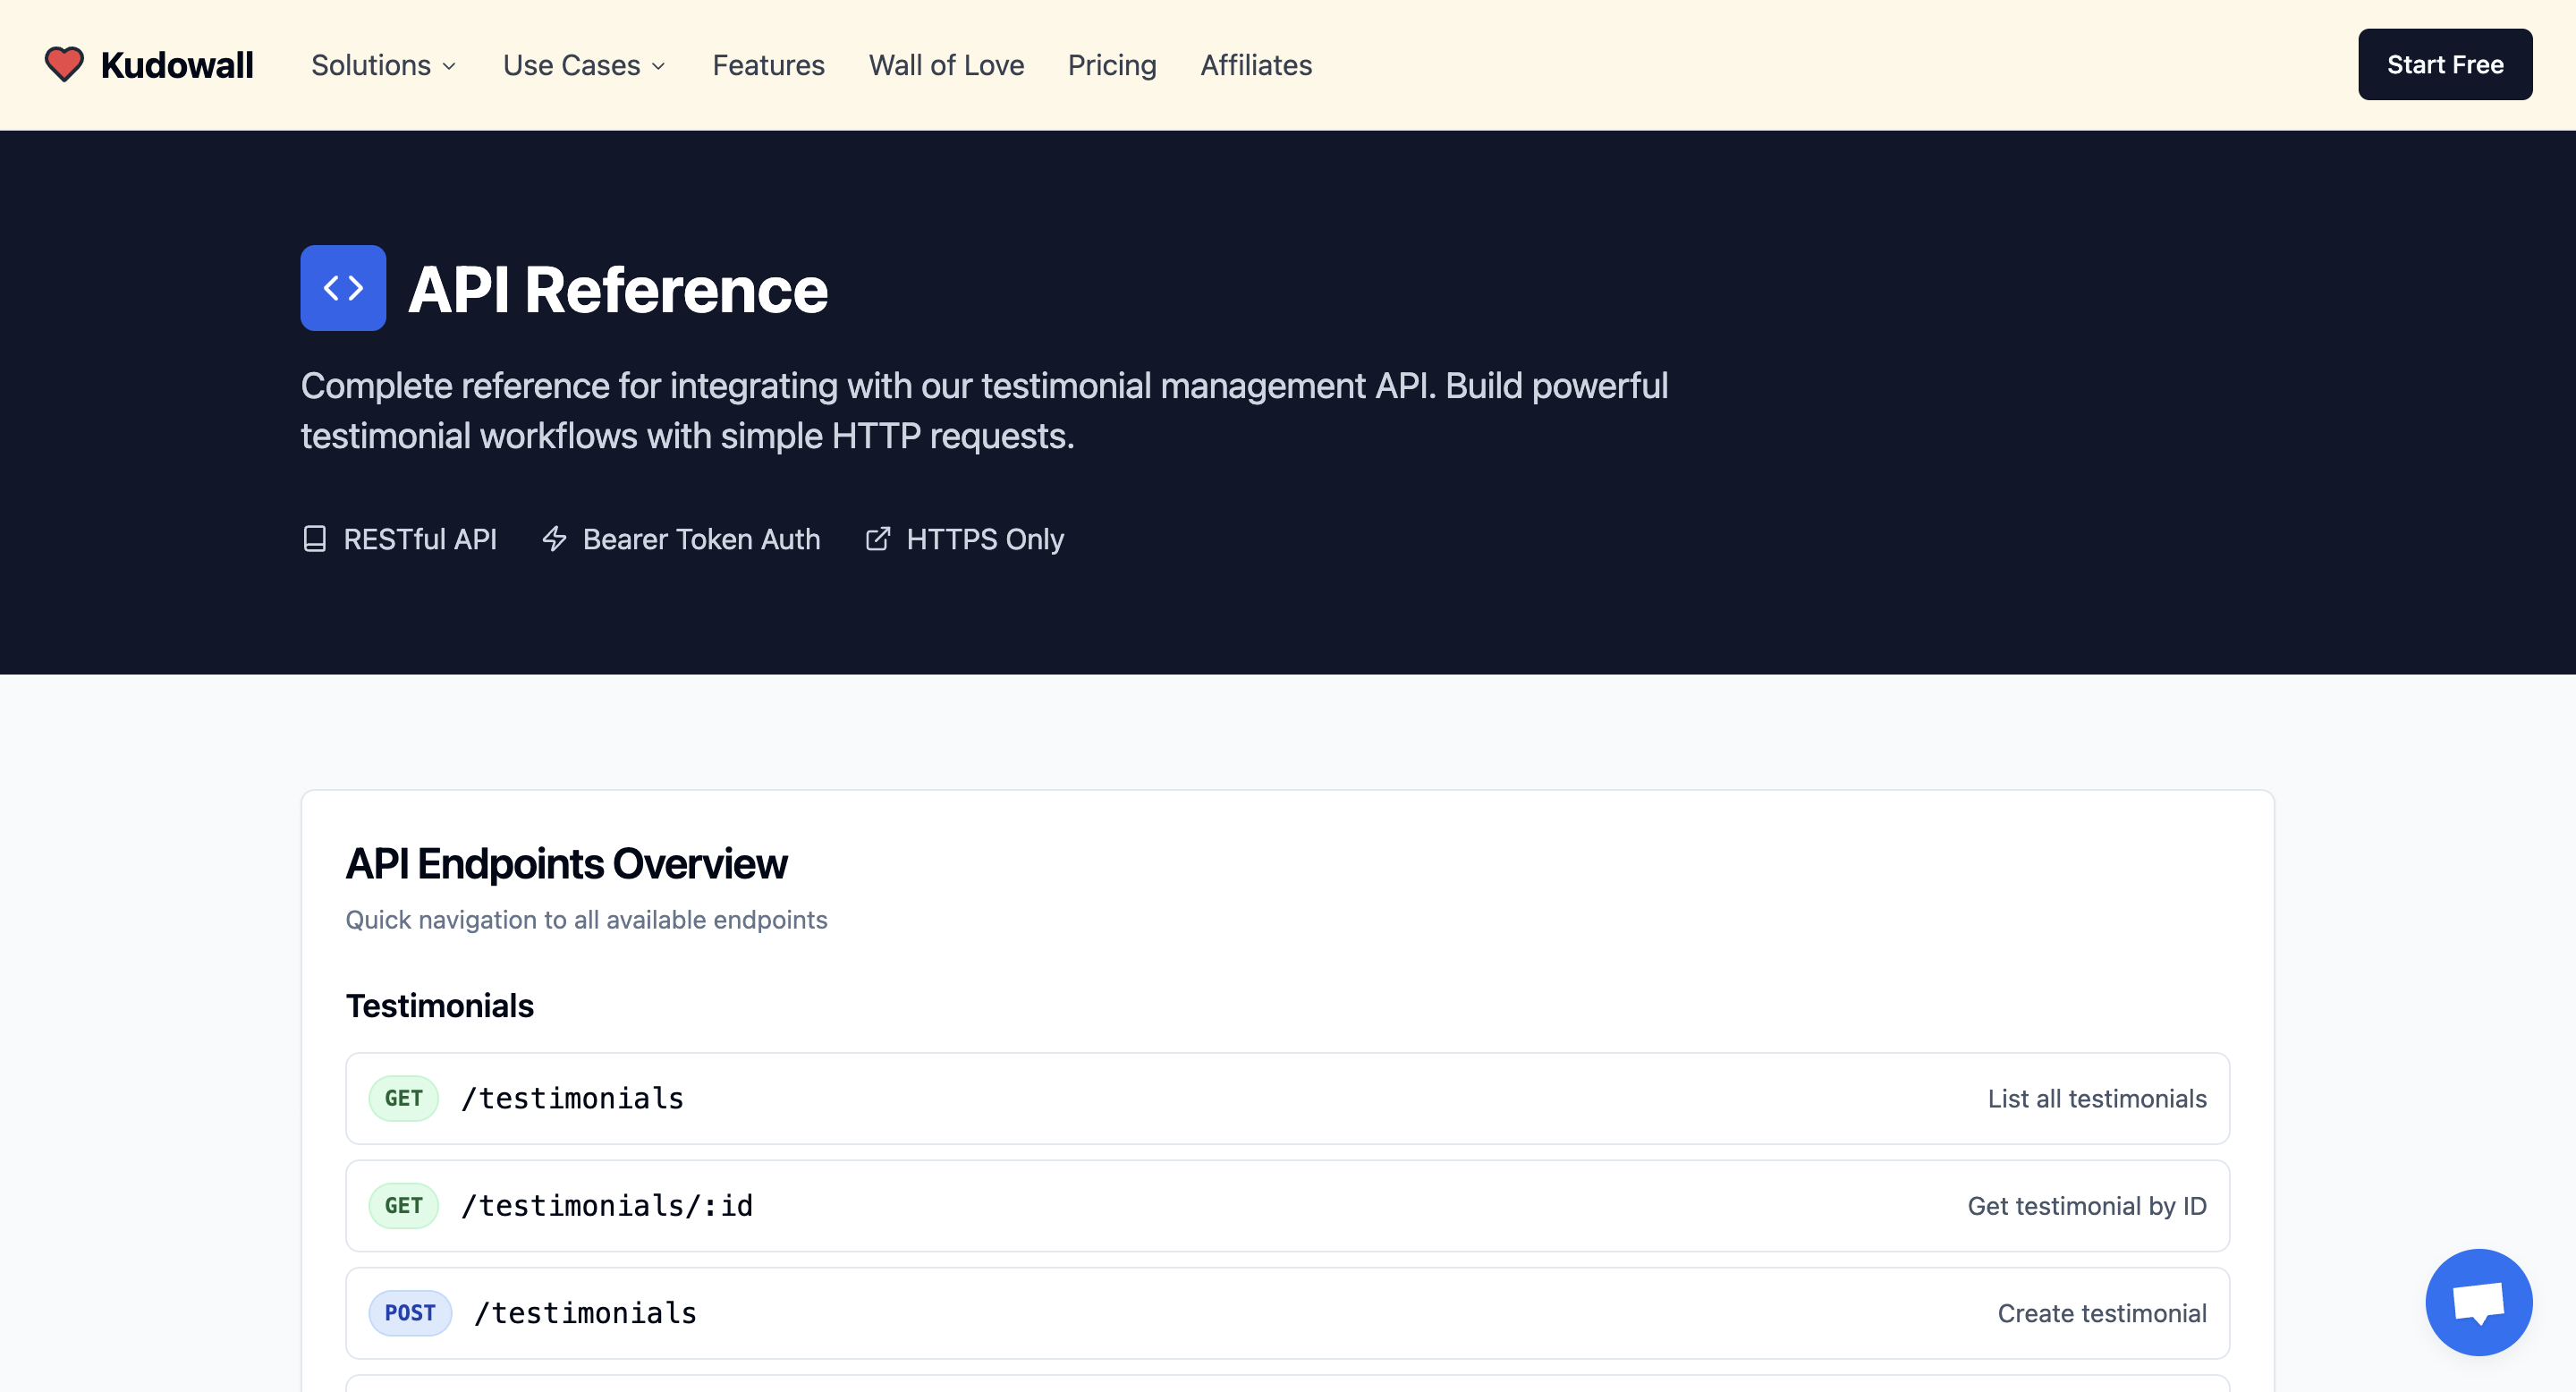Open the chat support bubble
The height and width of the screenshot is (1392, 2576).
tap(2478, 1302)
